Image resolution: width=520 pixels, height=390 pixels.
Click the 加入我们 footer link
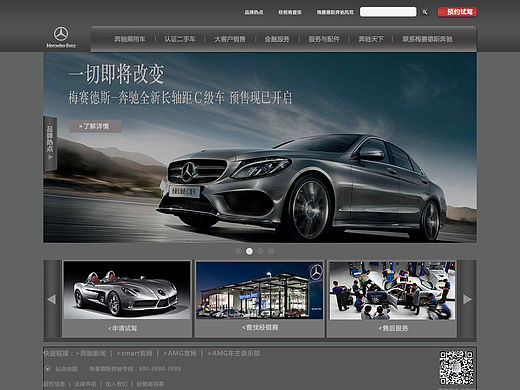(116, 384)
